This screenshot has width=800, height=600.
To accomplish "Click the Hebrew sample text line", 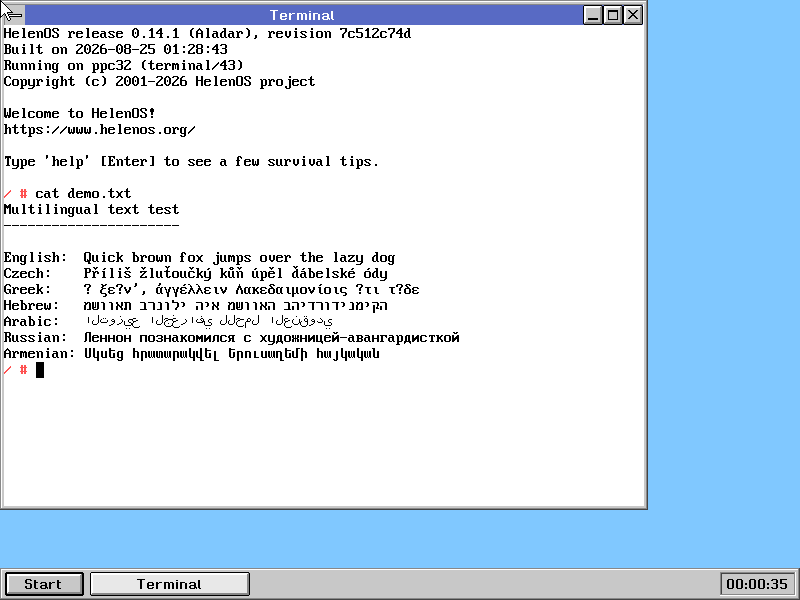I will pos(195,306).
